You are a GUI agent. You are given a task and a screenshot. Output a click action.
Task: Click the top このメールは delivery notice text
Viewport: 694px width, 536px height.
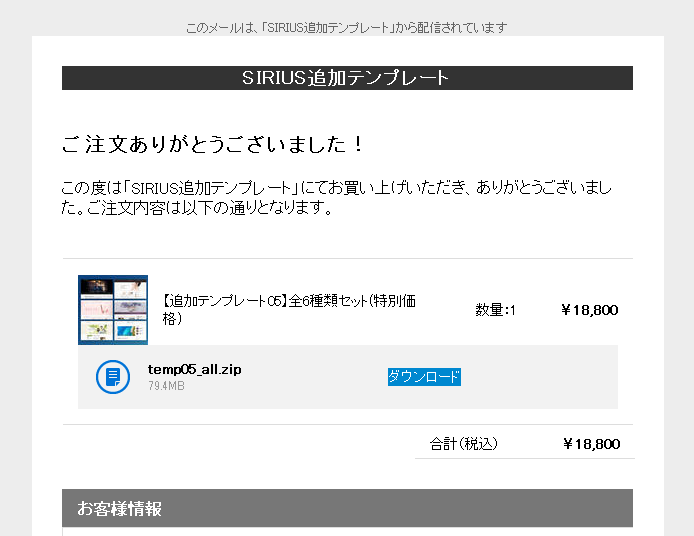click(x=346, y=27)
